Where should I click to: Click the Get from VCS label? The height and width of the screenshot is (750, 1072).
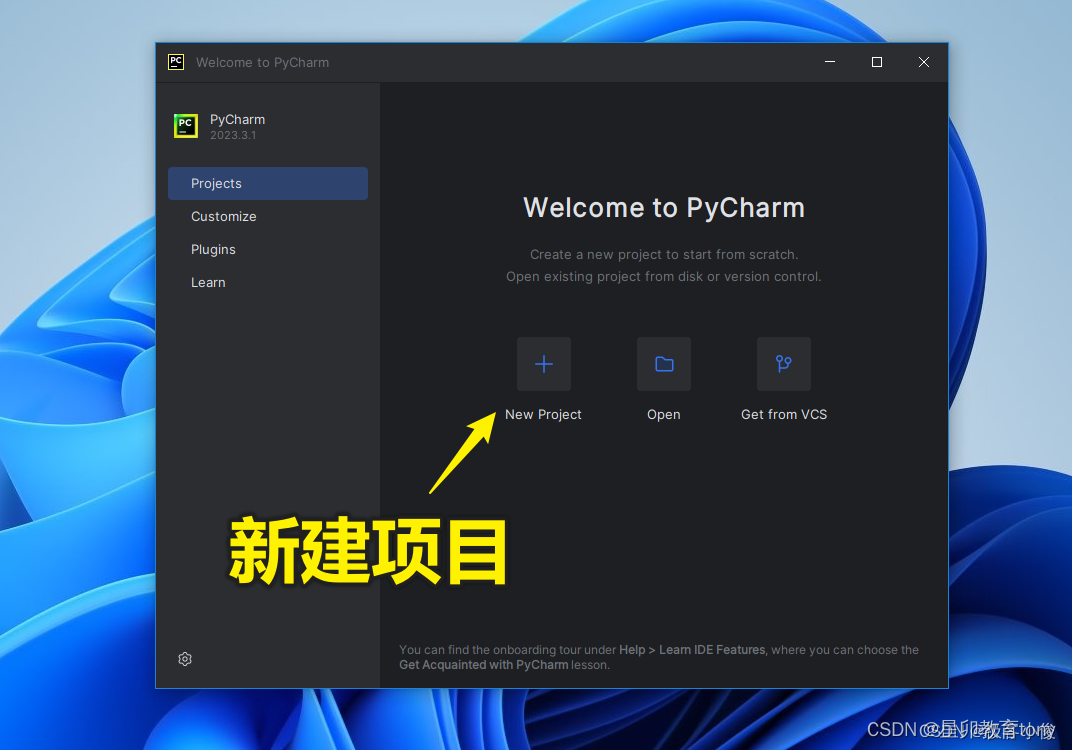[784, 414]
